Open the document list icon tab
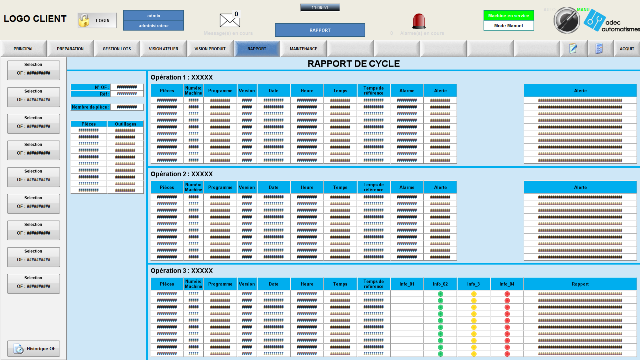 tap(599, 49)
